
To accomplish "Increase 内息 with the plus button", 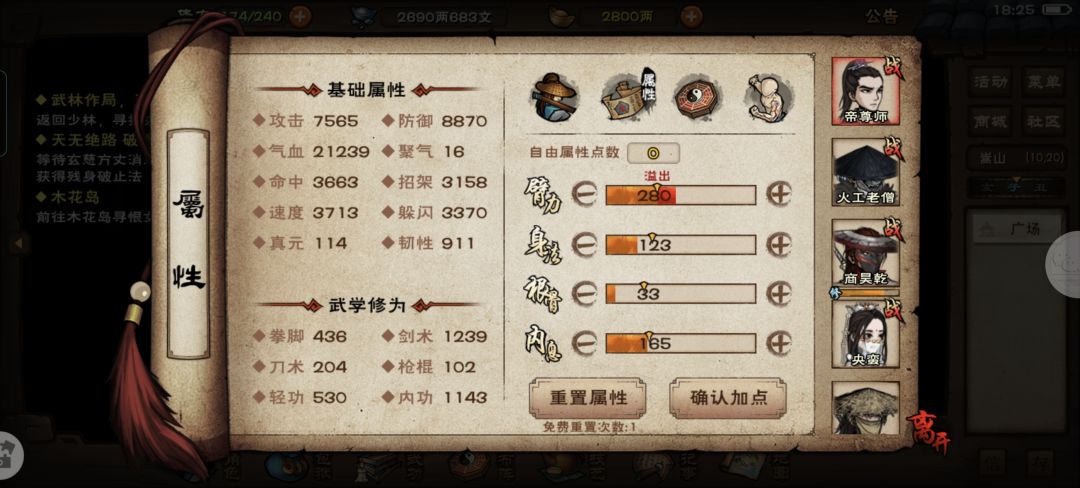I will pos(779,343).
